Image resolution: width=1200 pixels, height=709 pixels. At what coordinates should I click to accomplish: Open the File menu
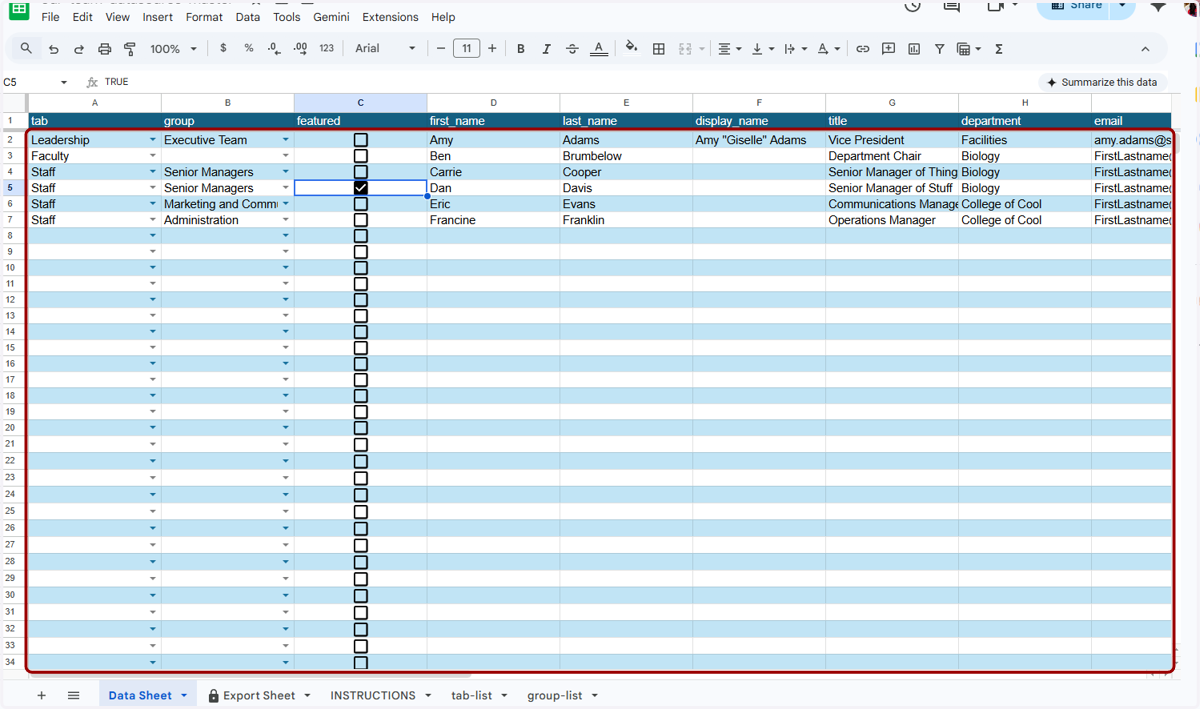coord(50,17)
